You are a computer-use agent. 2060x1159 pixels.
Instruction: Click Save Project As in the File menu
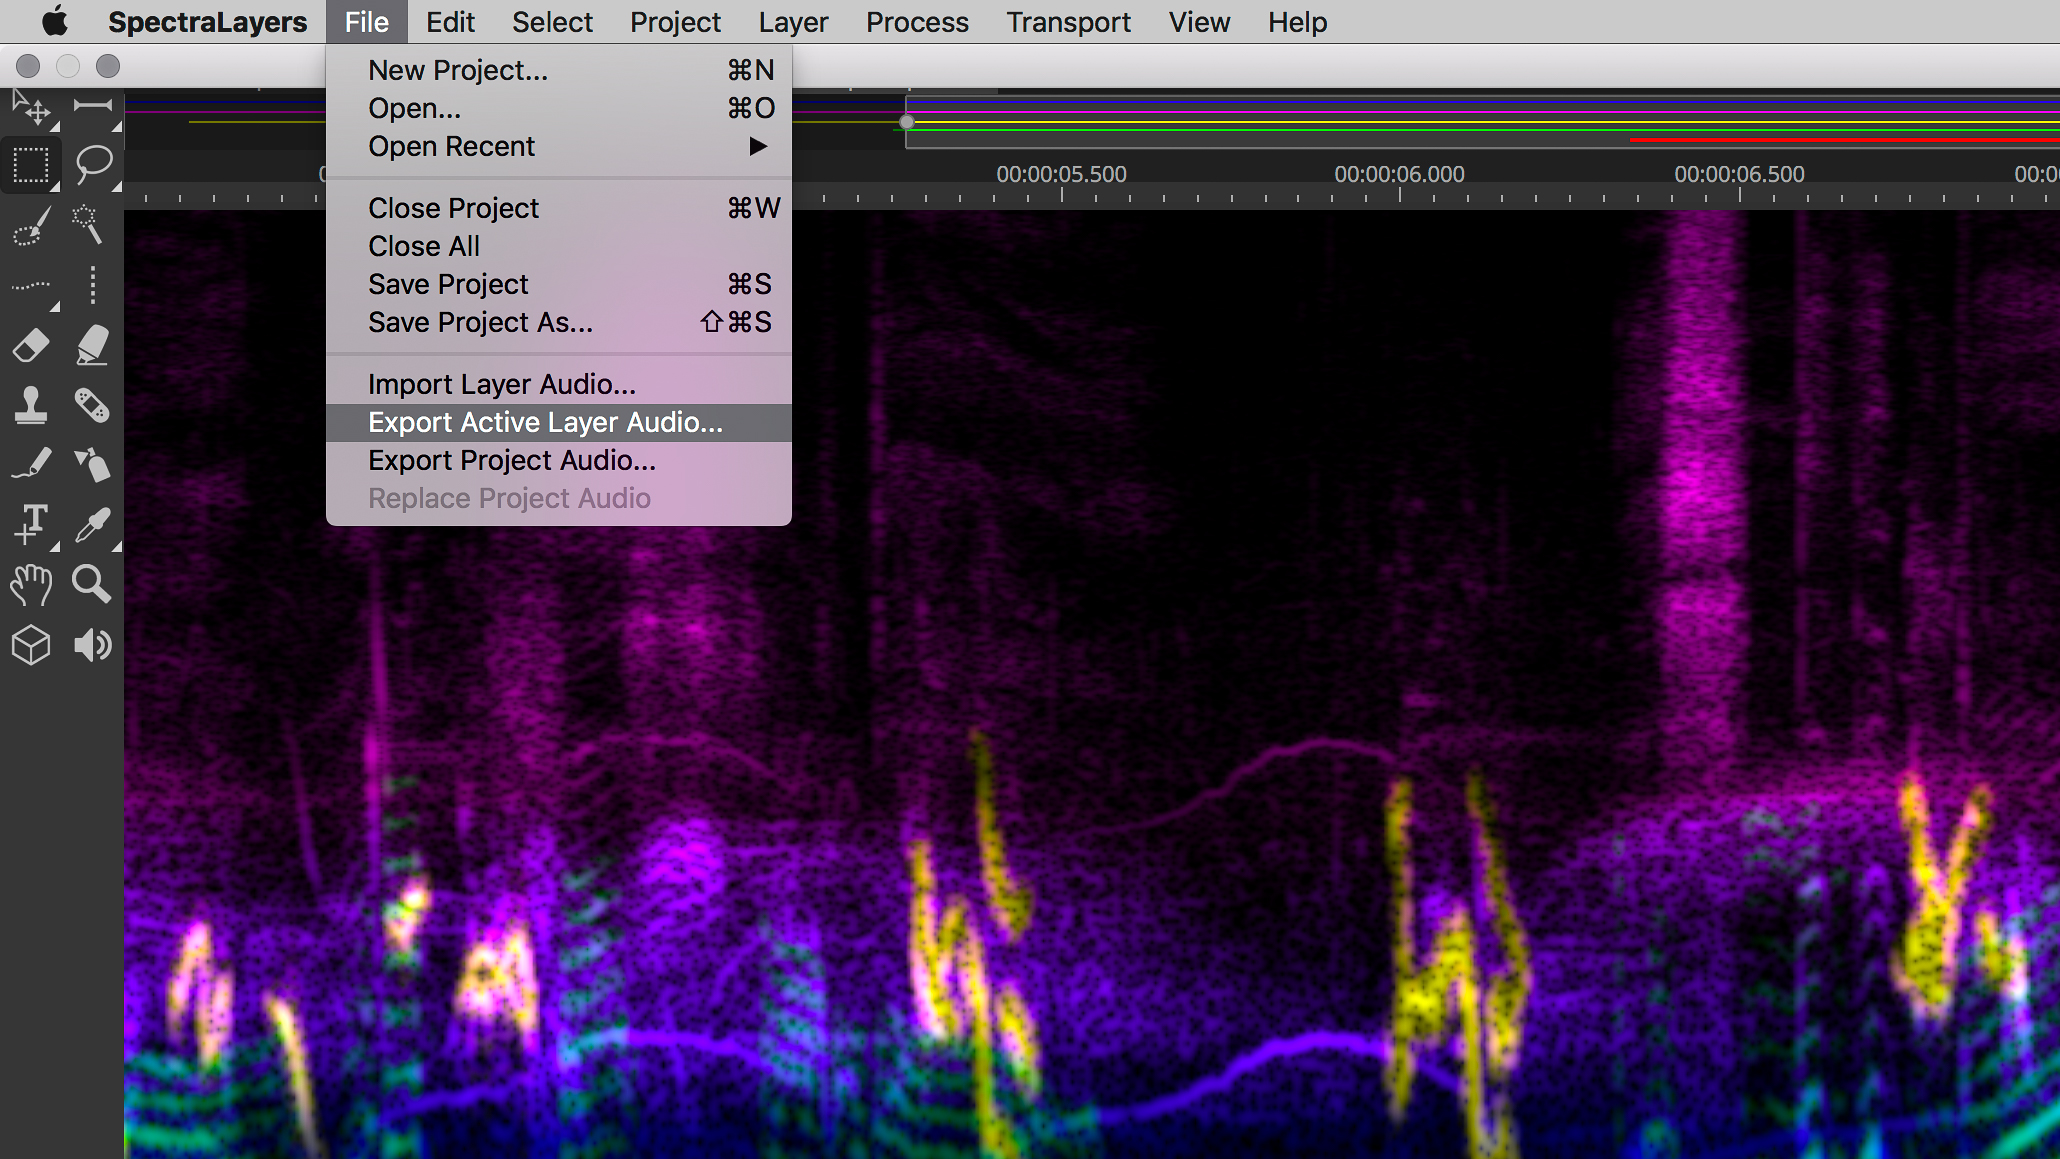[480, 322]
